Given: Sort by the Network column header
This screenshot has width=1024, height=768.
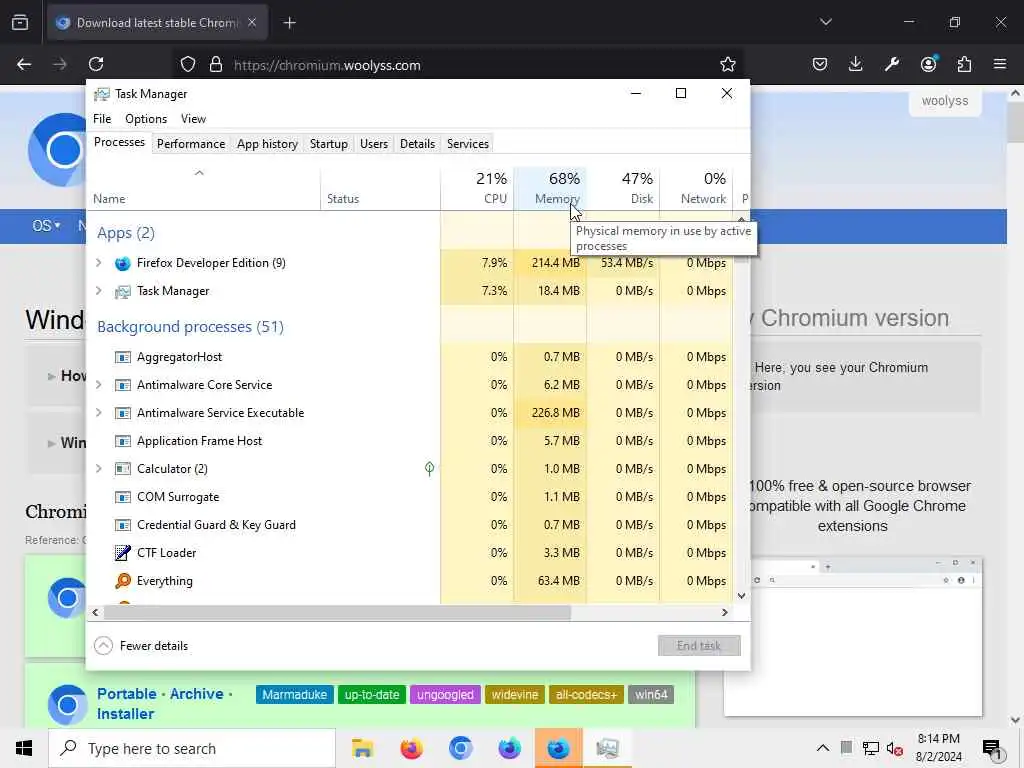Looking at the screenshot, I should [x=696, y=188].
